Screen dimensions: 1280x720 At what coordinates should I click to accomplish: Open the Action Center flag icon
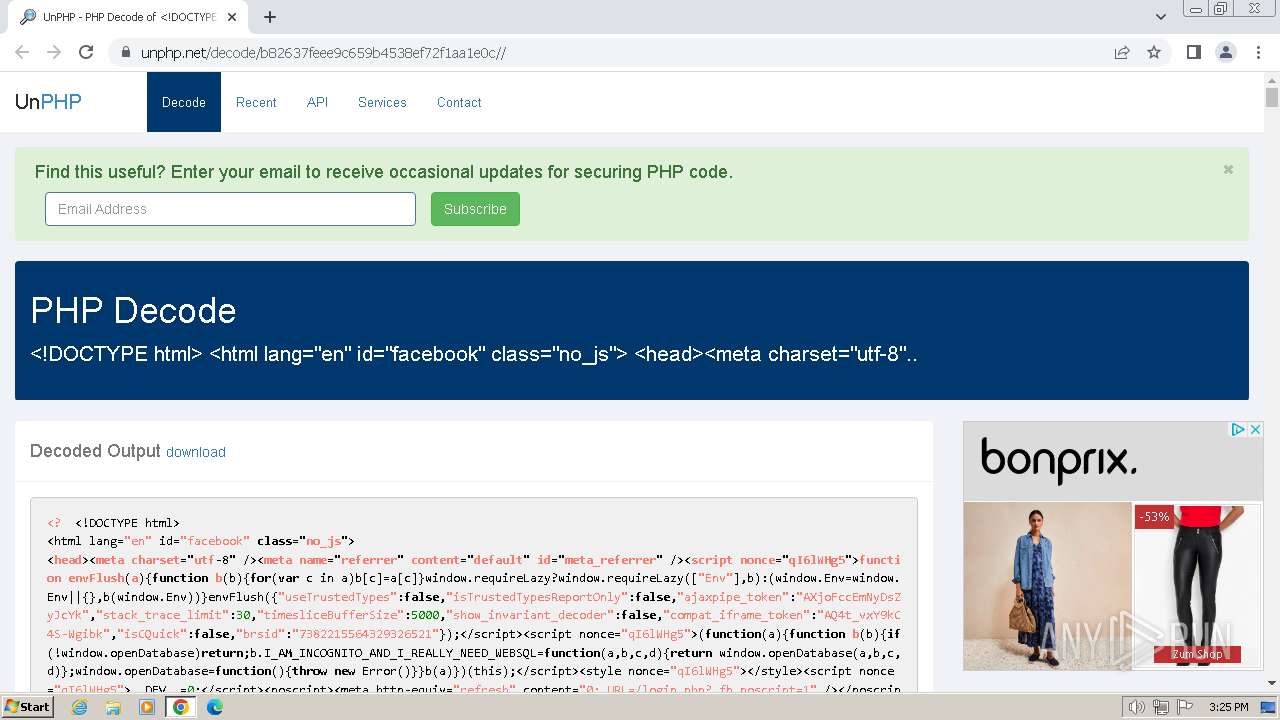(x=1185, y=707)
